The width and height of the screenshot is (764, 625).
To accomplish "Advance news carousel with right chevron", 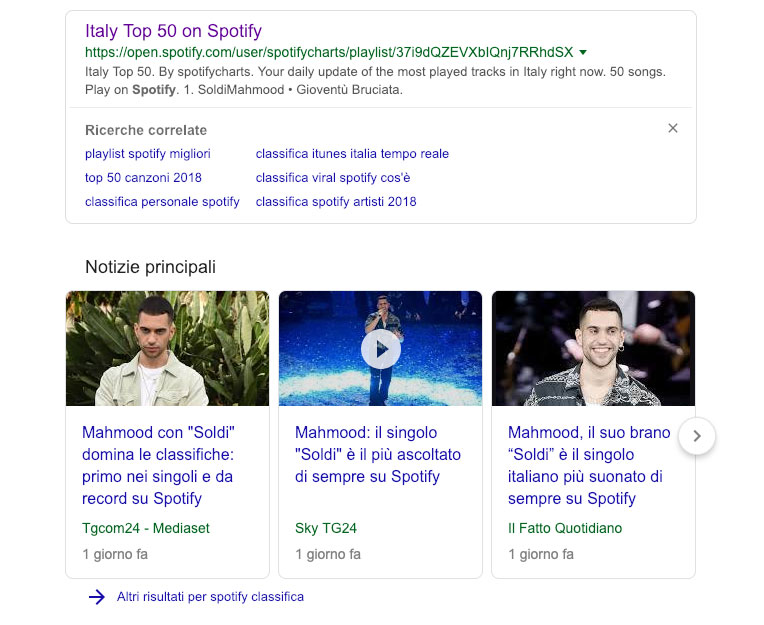I will 697,436.
